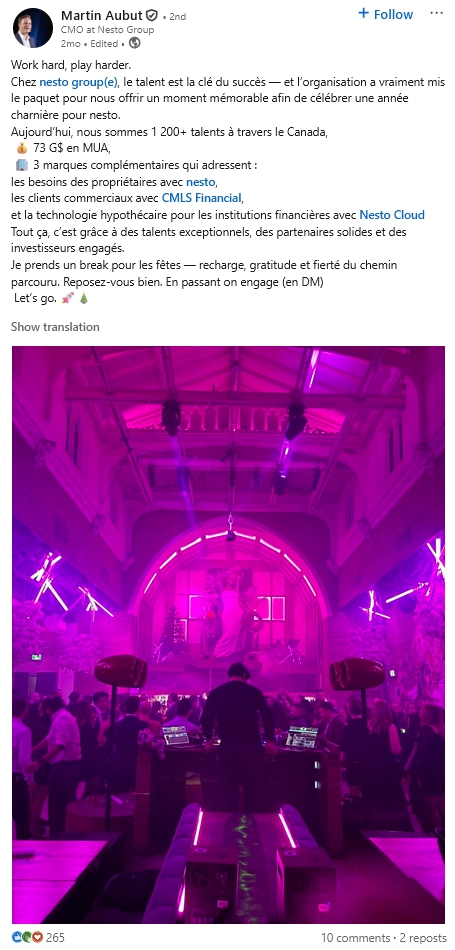Click the heart reaction icon
The image size is (455, 950).
click(37, 937)
